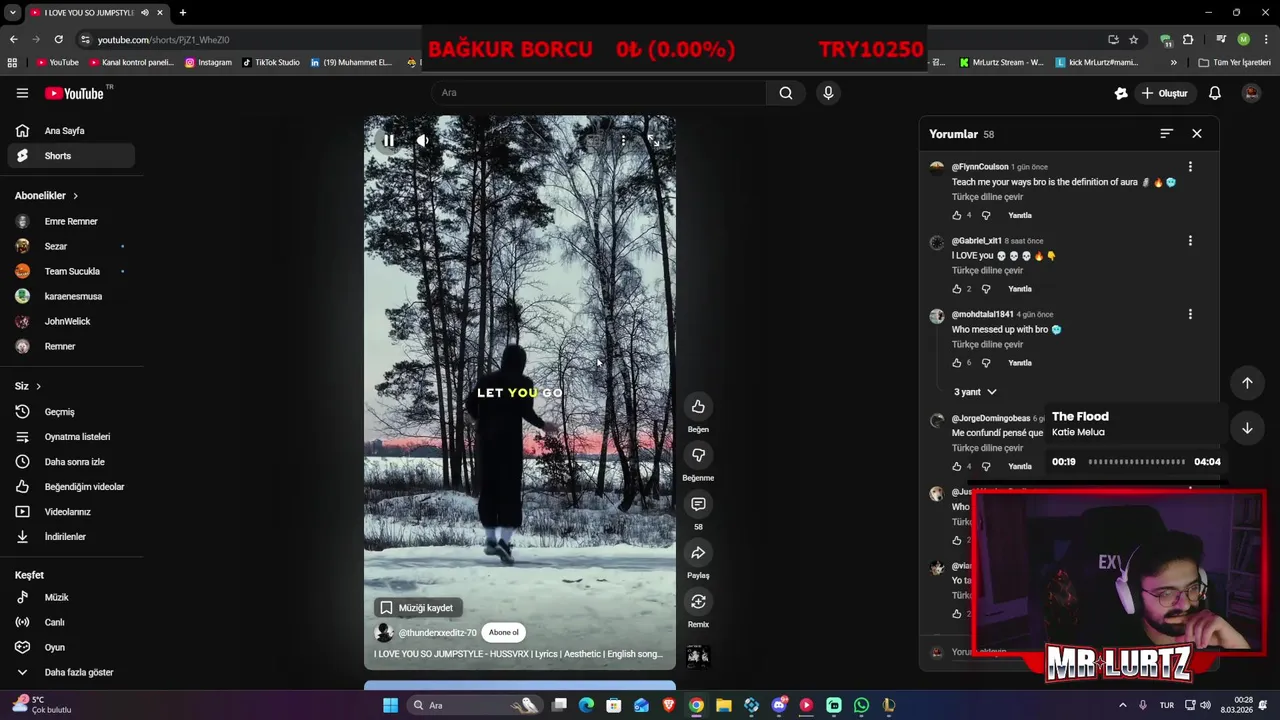The height and width of the screenshot is (720, 1280).
Task: Expand the 3 yanıt replies
Action: click(975, 392)
